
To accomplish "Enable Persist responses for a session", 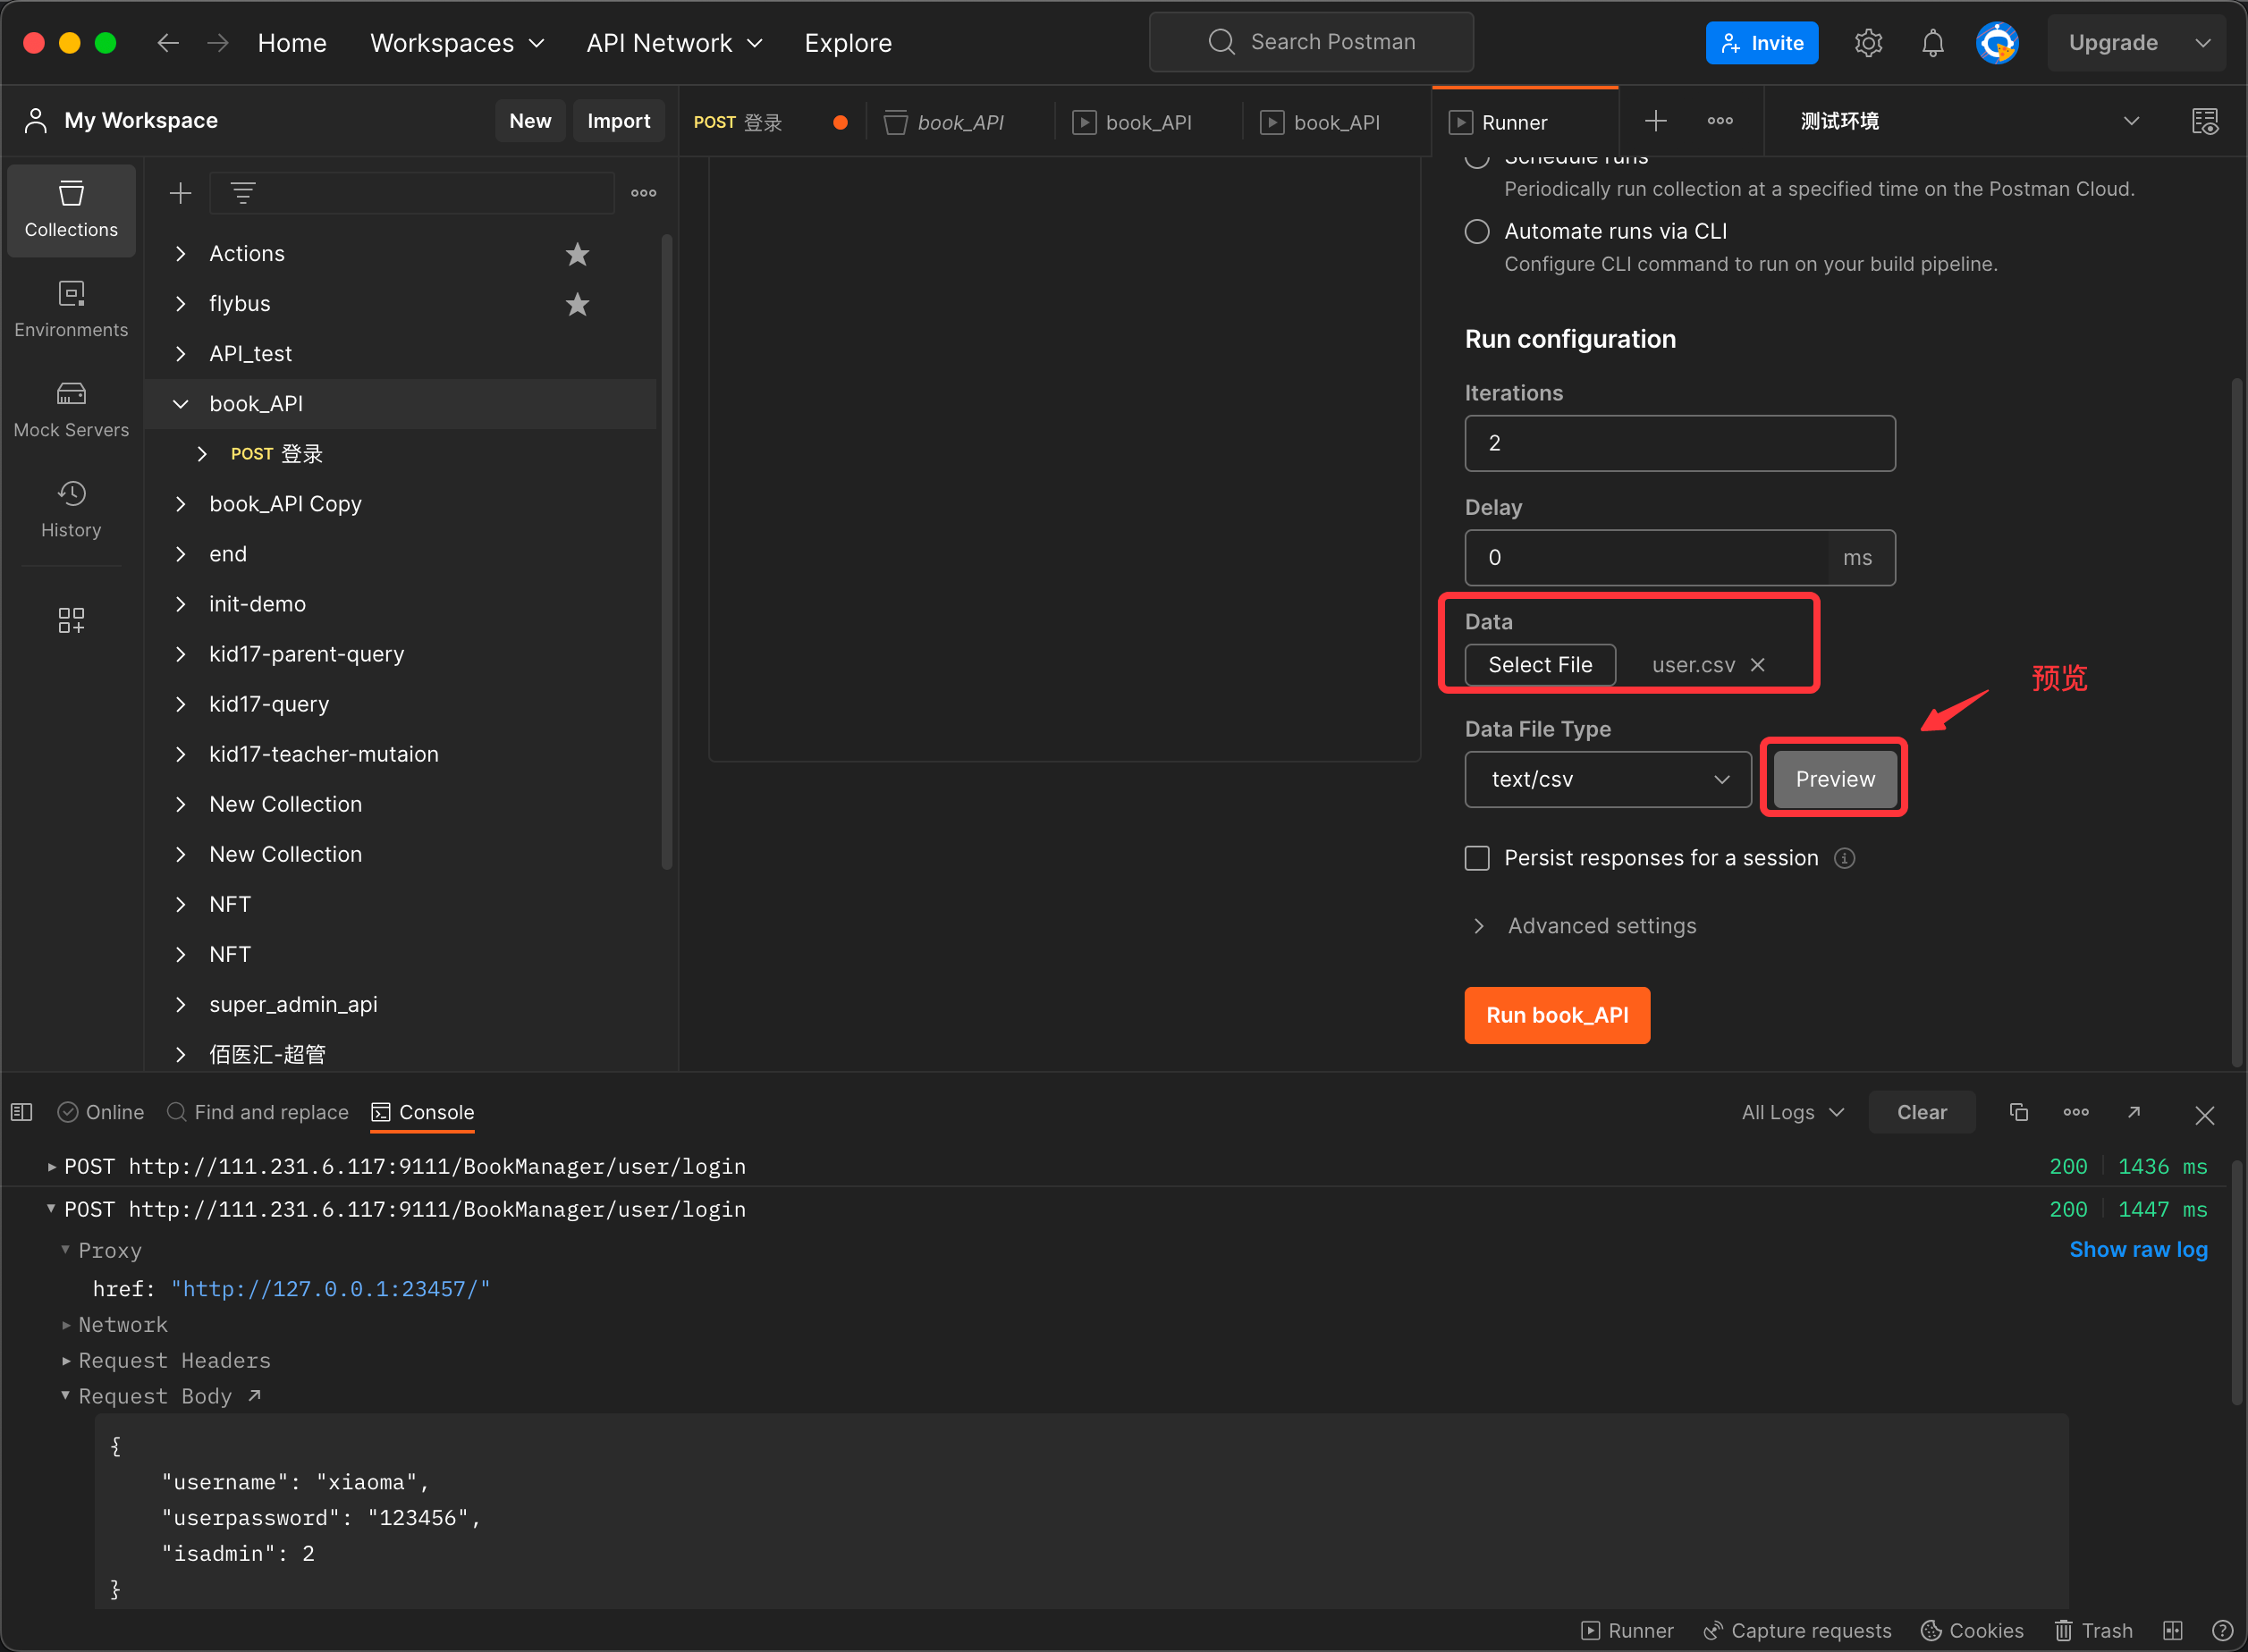I will [1477, 858].
